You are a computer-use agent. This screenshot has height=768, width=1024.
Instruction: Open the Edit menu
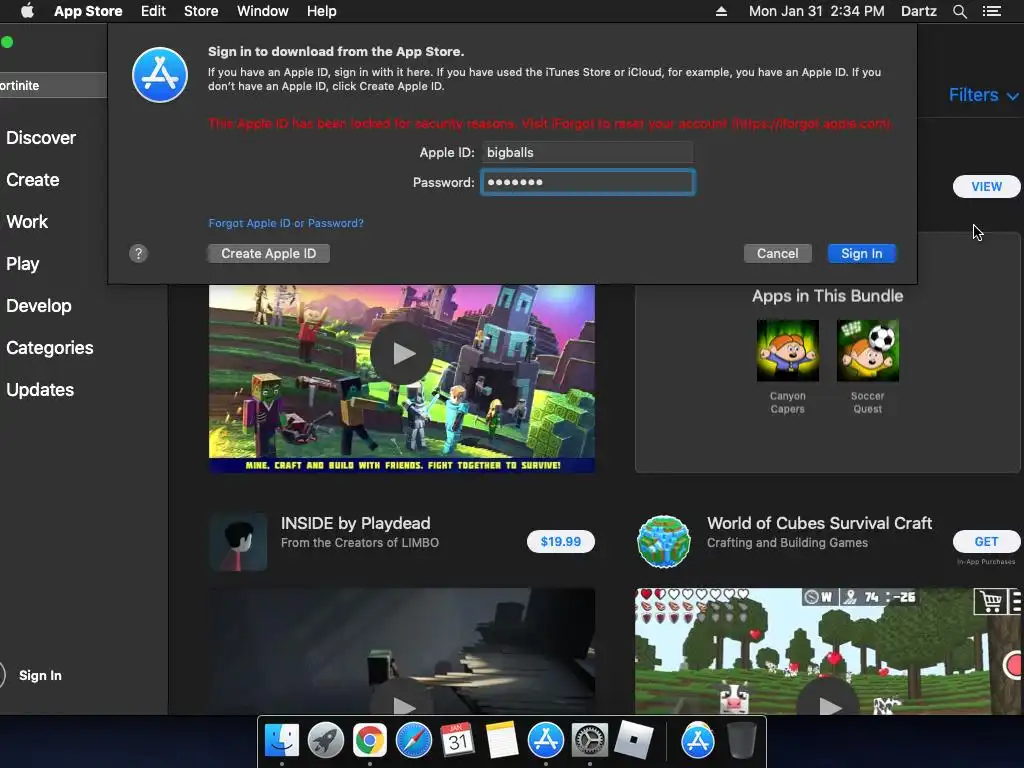coord(153,11)
